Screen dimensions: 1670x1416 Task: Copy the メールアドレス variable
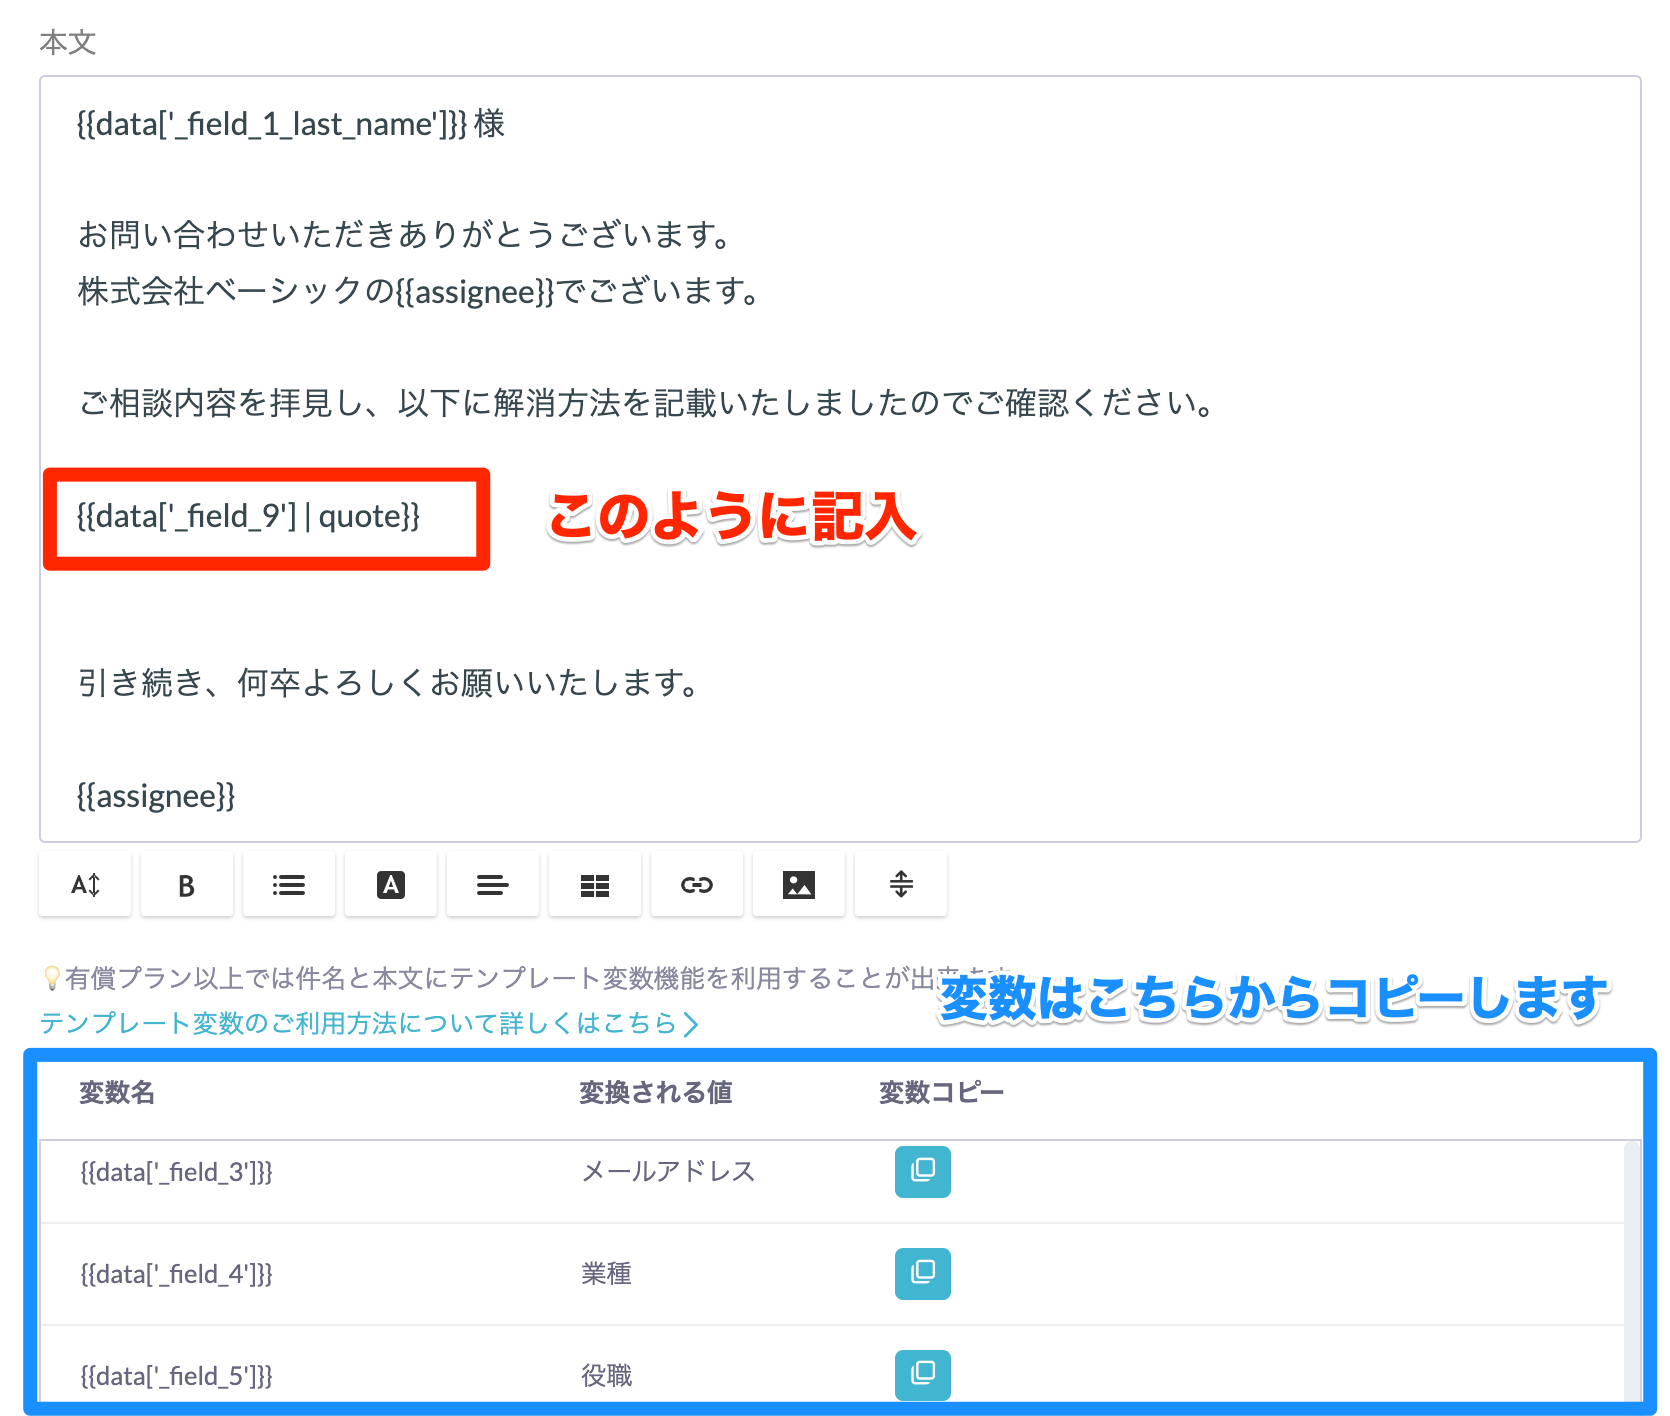point(922,1172)
